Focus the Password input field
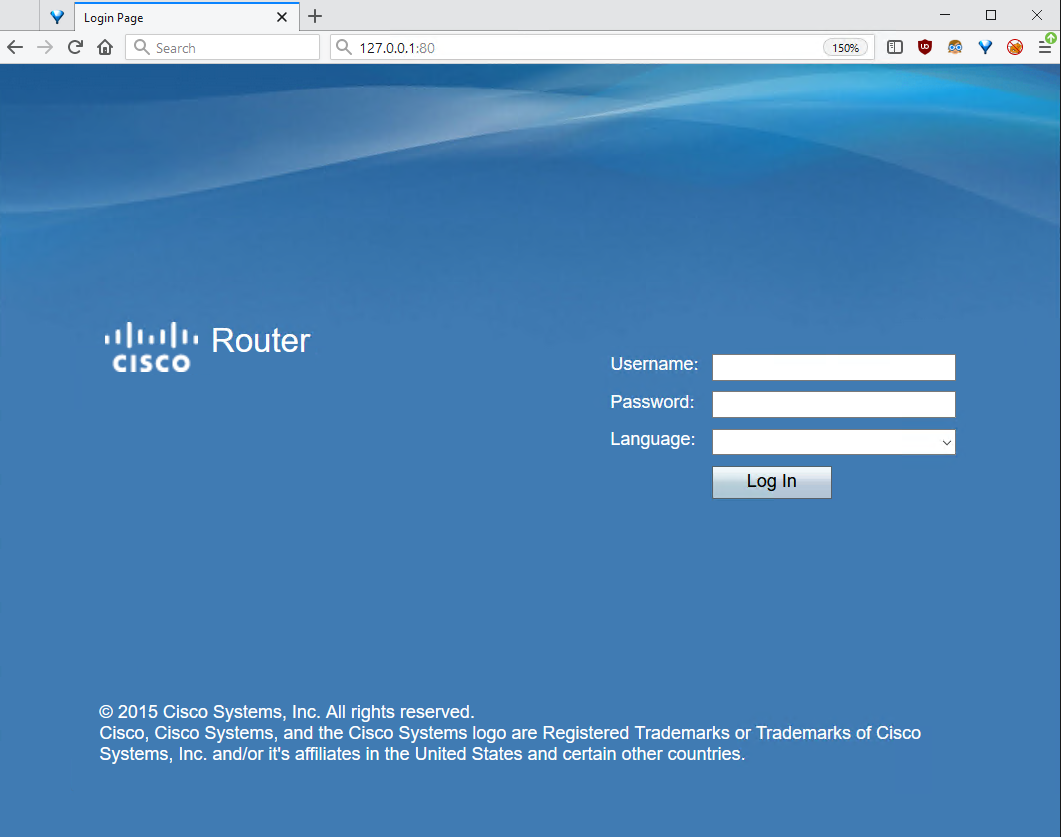Image resolution: width=1061 pixels, height=837 pixels. pyautogui.click(x=834, y=405)
